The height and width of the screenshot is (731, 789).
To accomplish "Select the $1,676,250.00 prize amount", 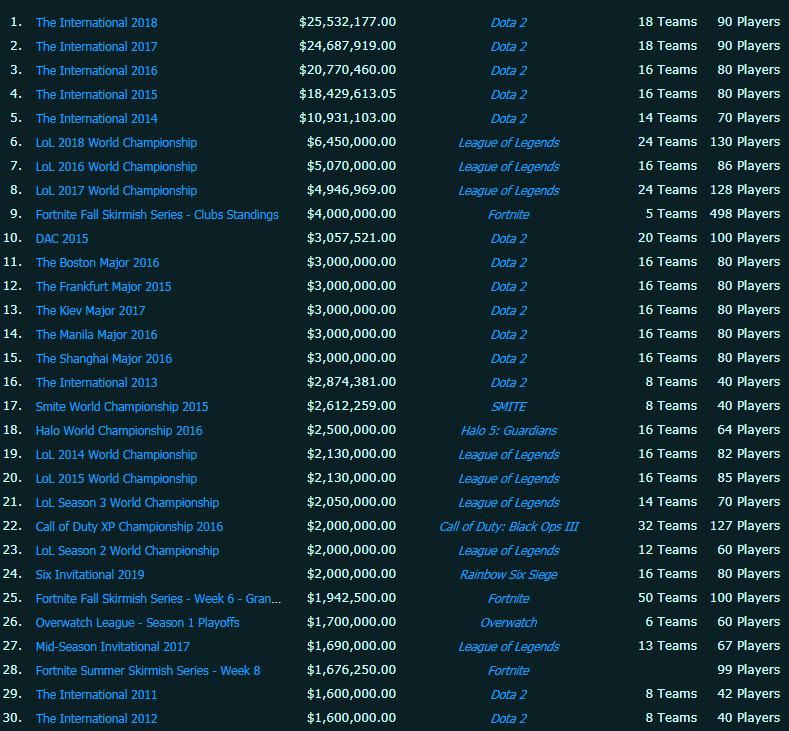I will click(x=351, y=670).
